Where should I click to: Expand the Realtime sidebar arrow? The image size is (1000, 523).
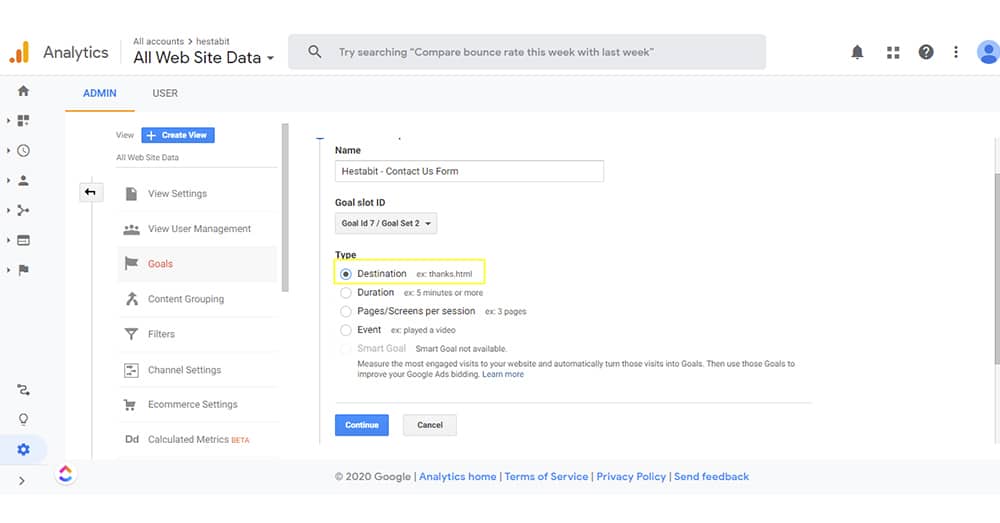point(8,151)
